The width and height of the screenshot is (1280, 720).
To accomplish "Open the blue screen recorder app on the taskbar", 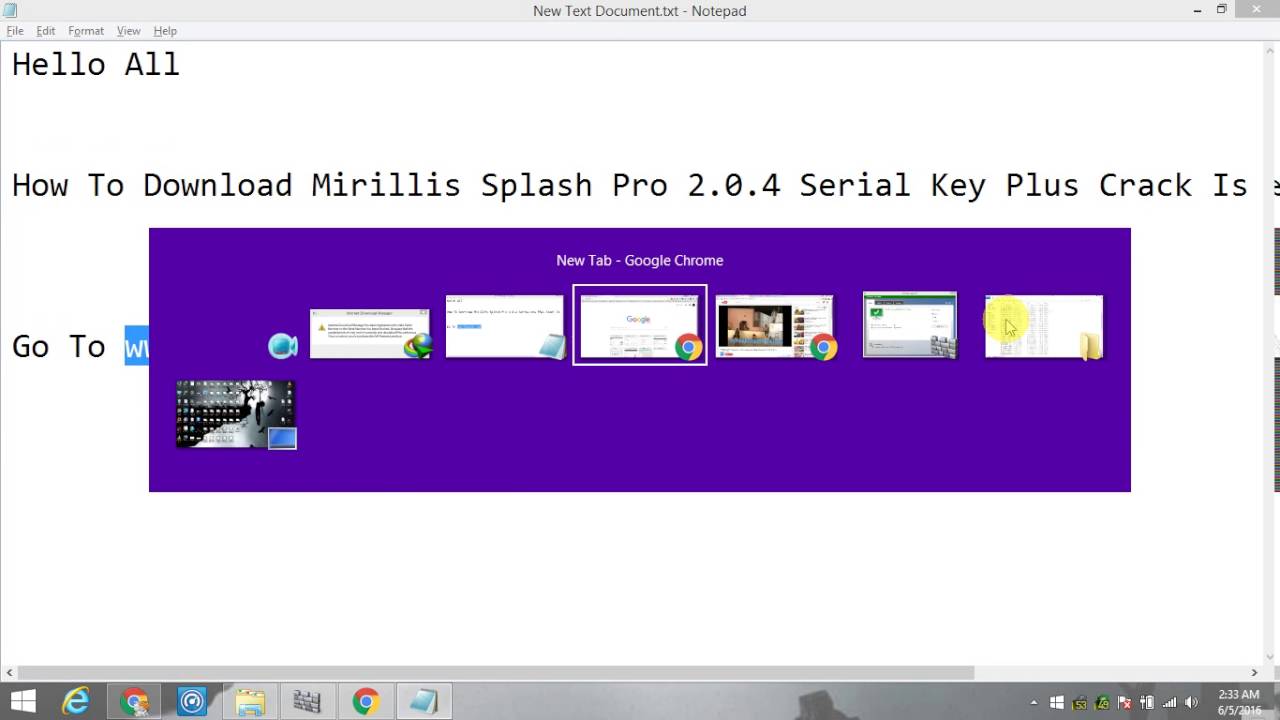I will pyautogui.click(x=193, y=700).
